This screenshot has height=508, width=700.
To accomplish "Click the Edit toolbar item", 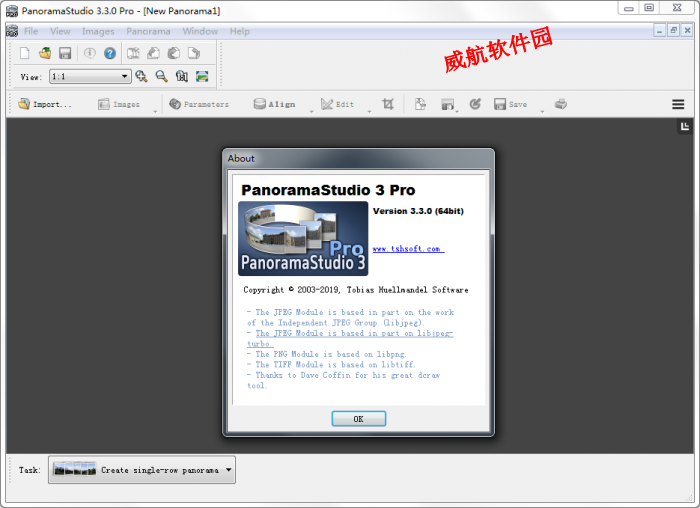I will pos(338,104).
